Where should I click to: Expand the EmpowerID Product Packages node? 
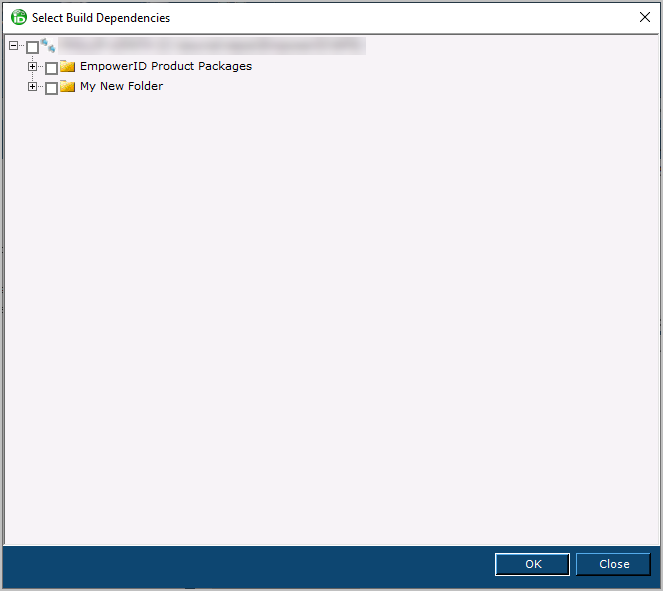[x=32, y=66]
